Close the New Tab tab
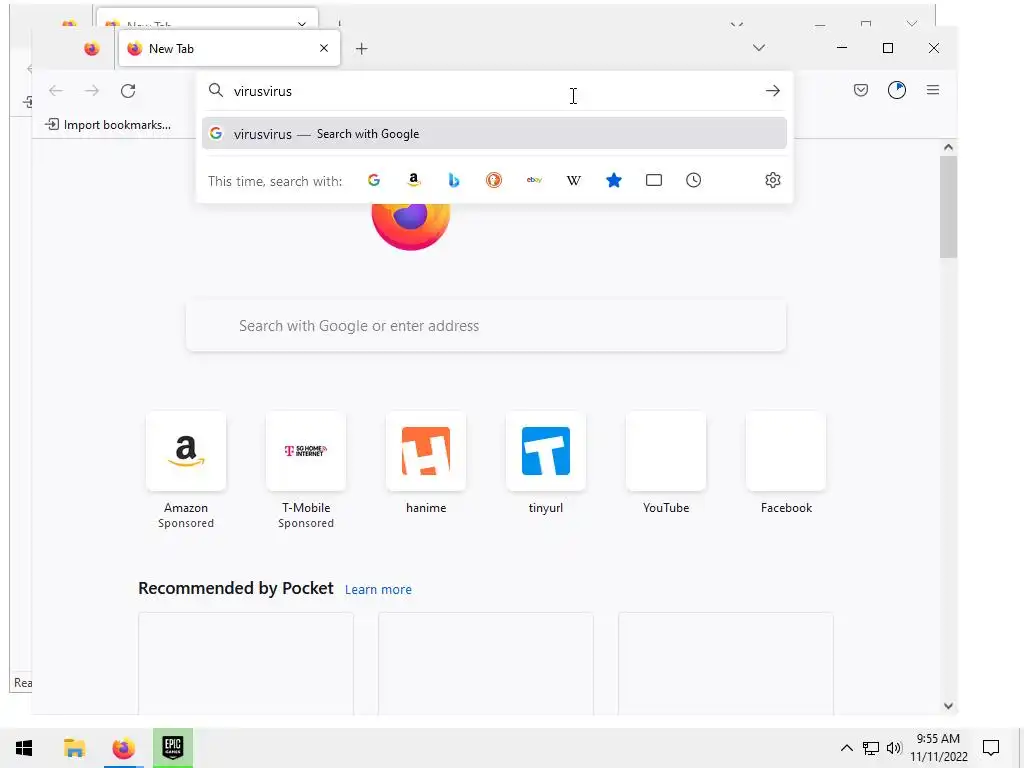The image size is (1024, 768). pos(324,48)
